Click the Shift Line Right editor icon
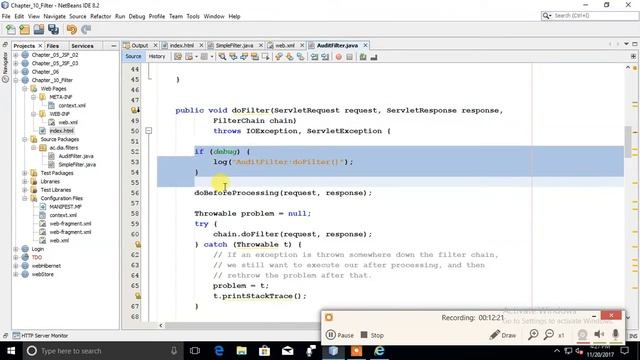 tap(325, 57)
